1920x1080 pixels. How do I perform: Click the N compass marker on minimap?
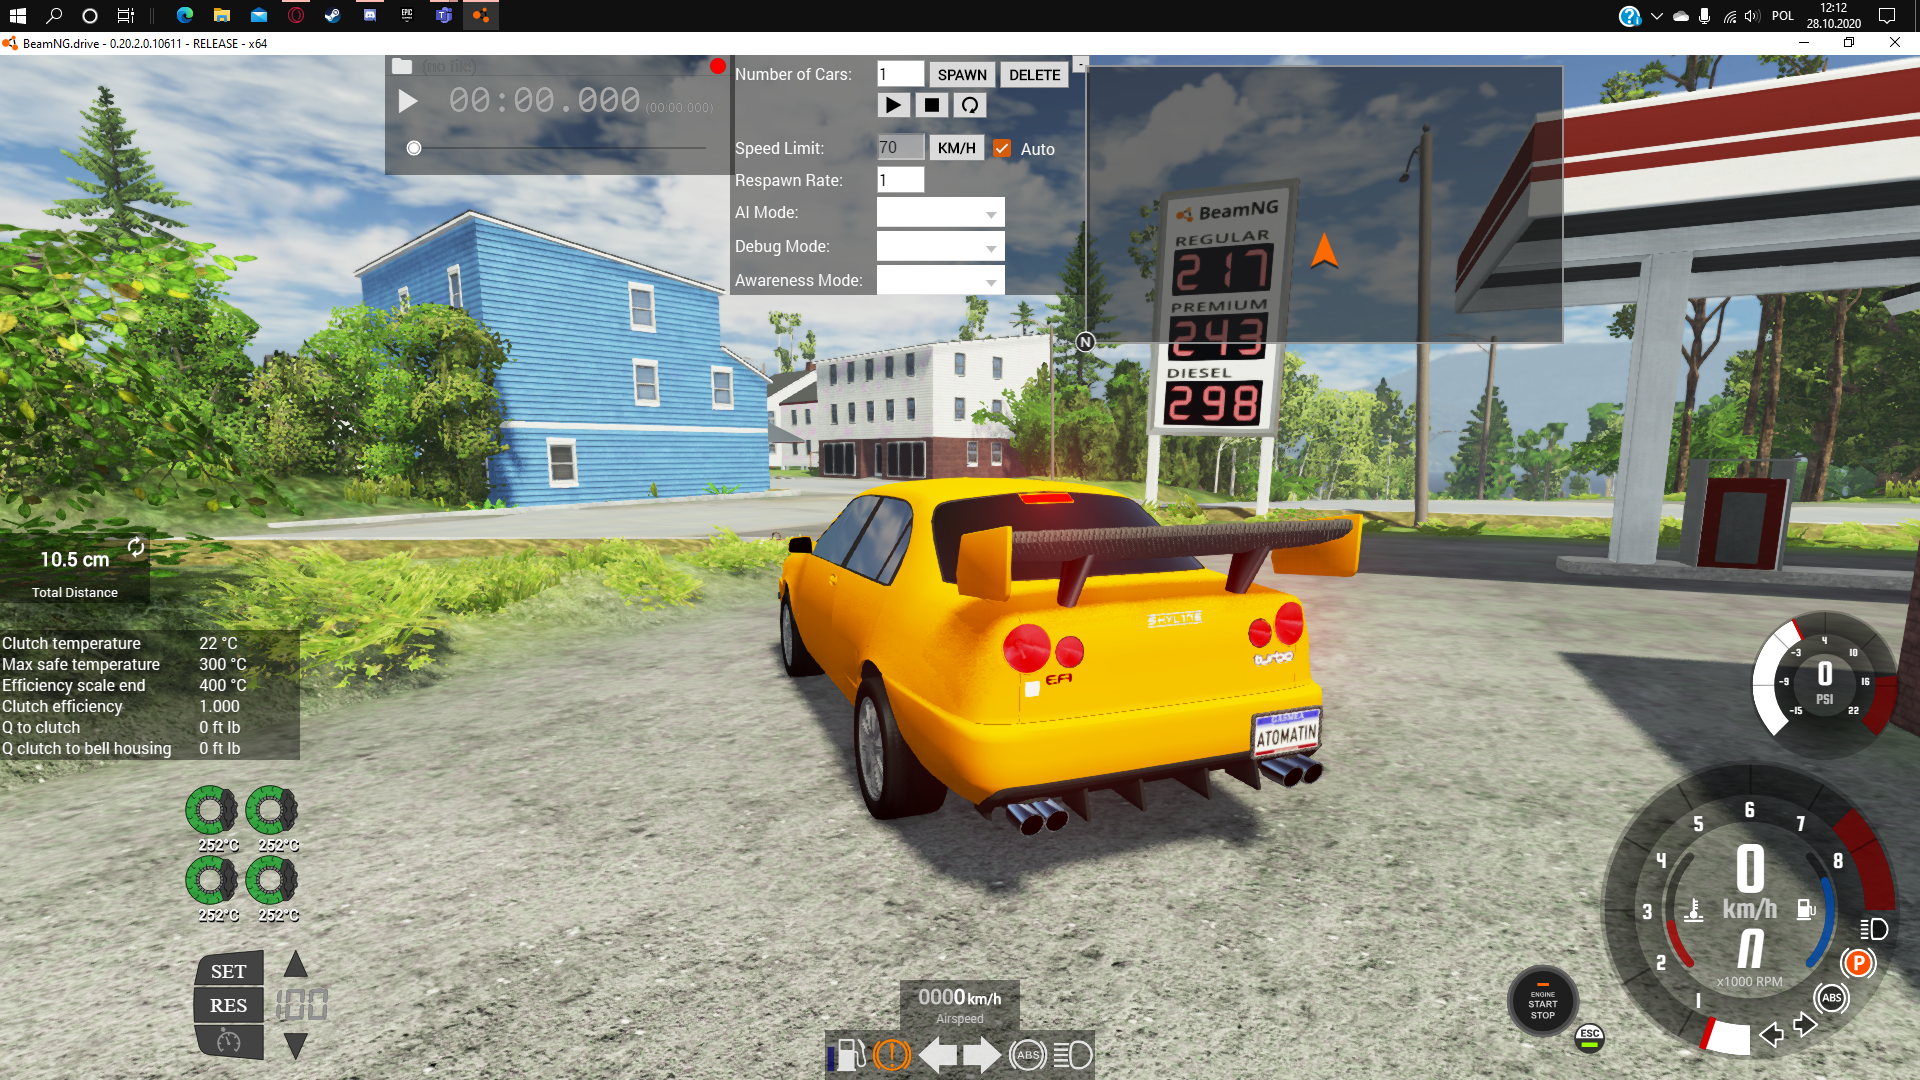pos(1085,342)
